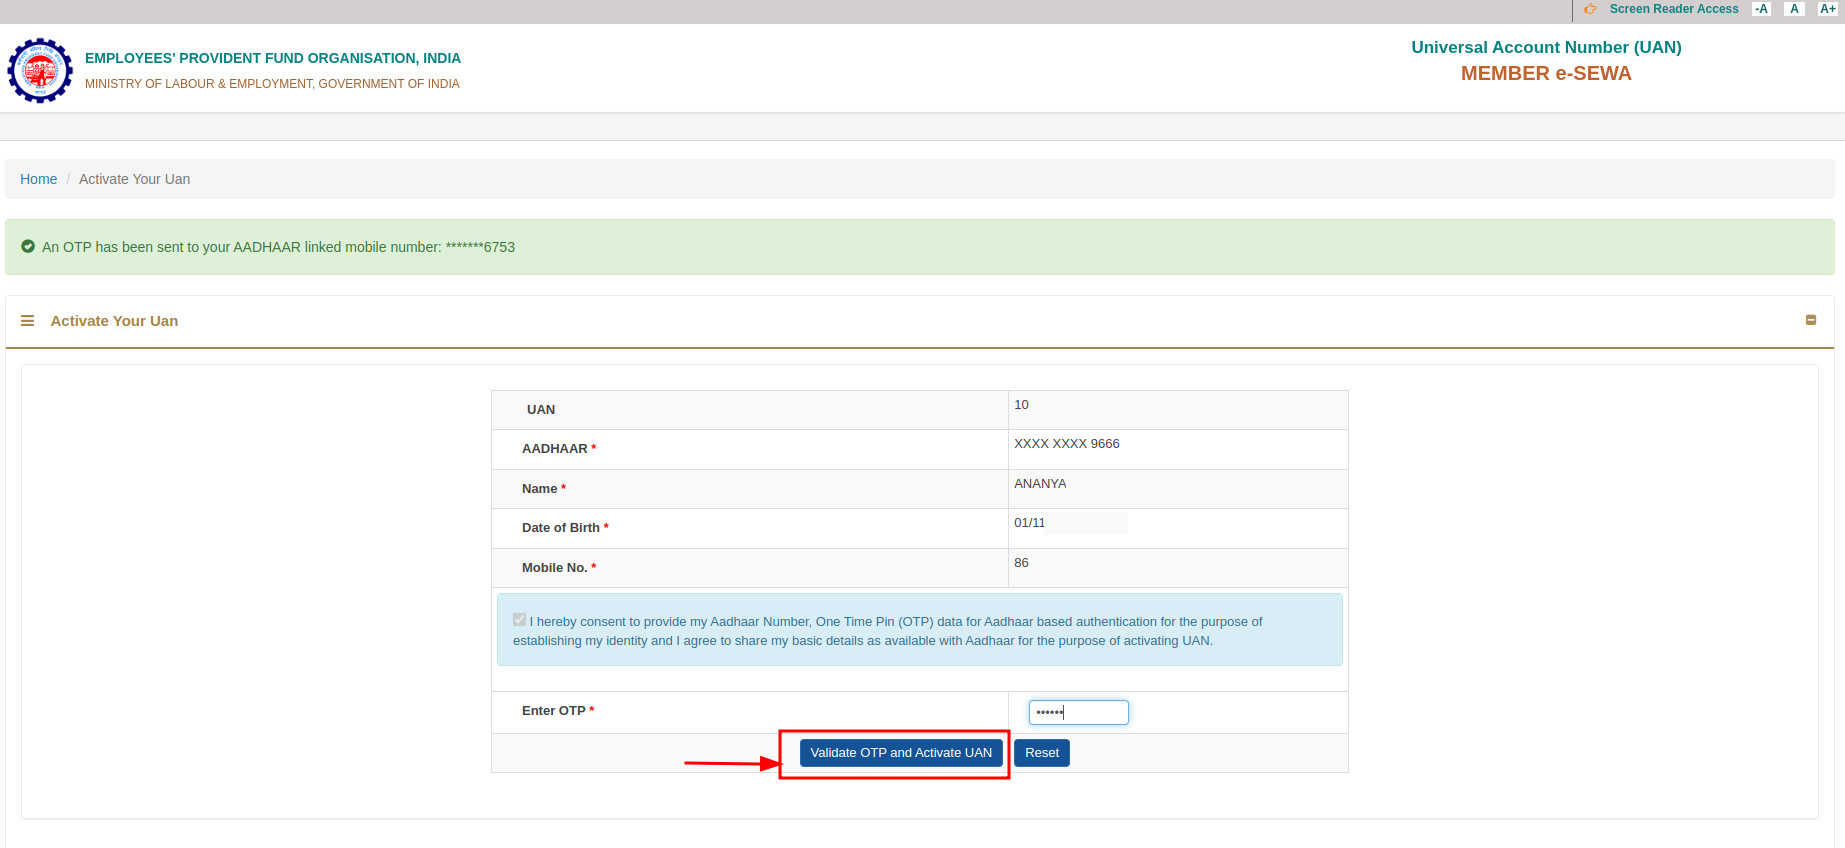1845x848 pixels.
Task: Click the Activate Your Uan panel title
Action: click(114, 321)
